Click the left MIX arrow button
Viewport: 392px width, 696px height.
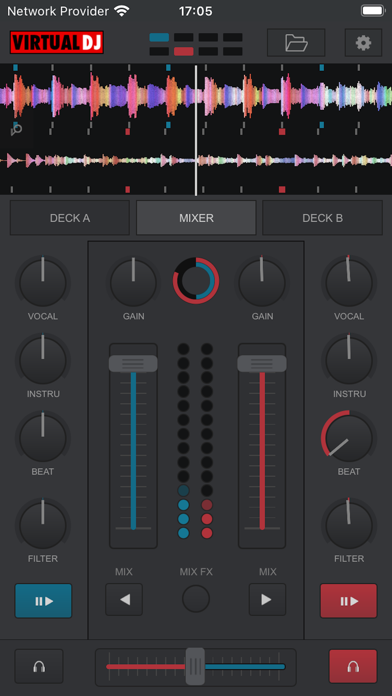pos(124,600)
